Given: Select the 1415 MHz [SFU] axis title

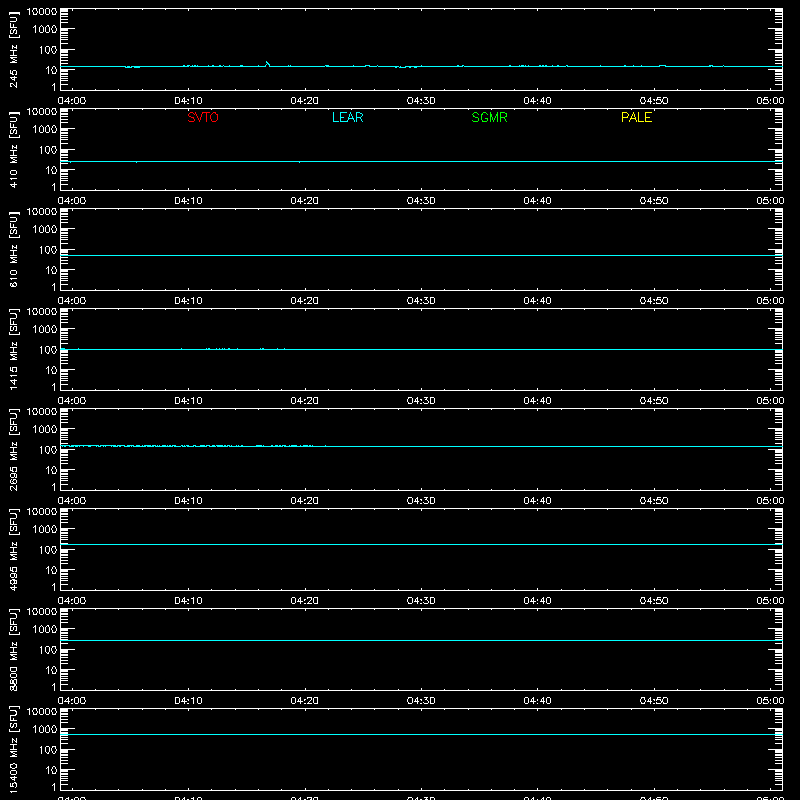Looking at the screenshot, I should tap(13, 349).
